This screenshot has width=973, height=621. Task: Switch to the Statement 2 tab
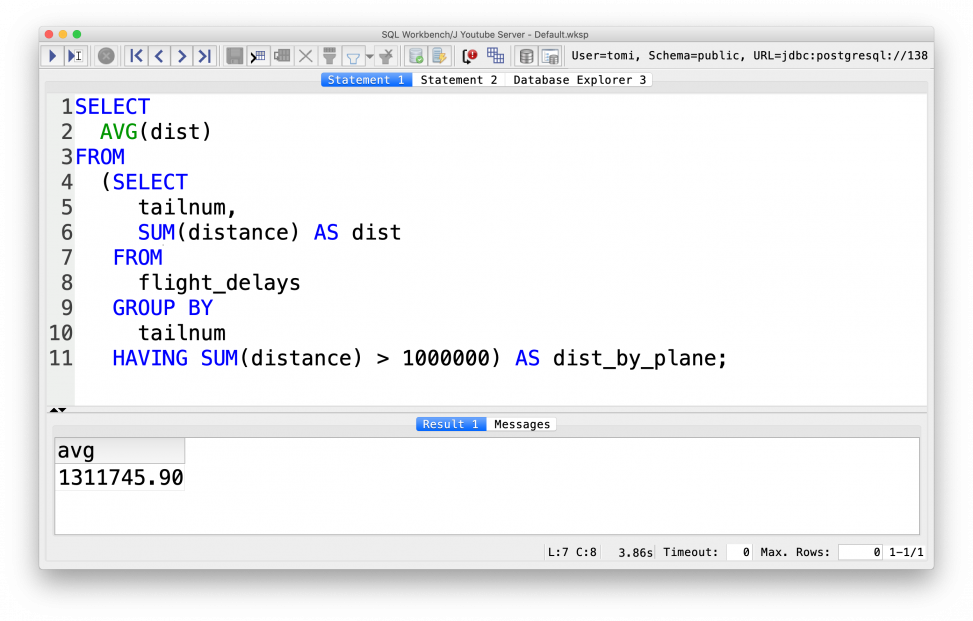tap(459, 79)
